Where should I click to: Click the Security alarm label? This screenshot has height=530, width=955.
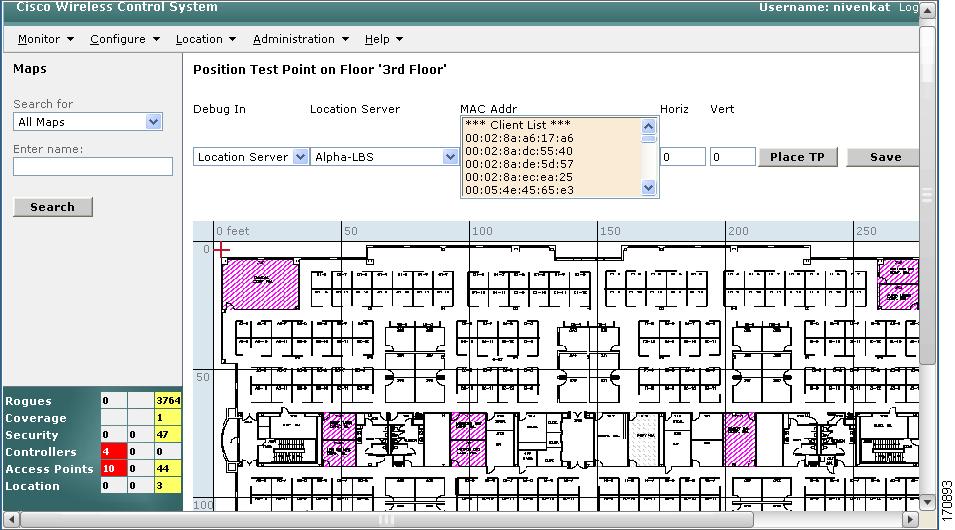(x=32, y=435)
